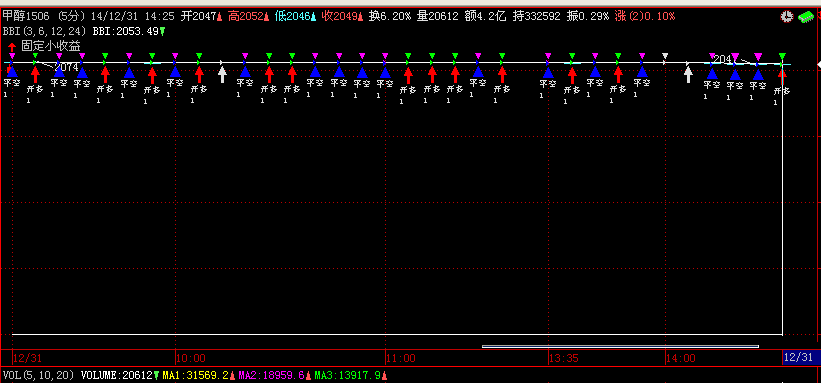Click the 11:00 time axis label
Image resolution: width=821 pixels, height=383 pixels.
pos(401,358)
